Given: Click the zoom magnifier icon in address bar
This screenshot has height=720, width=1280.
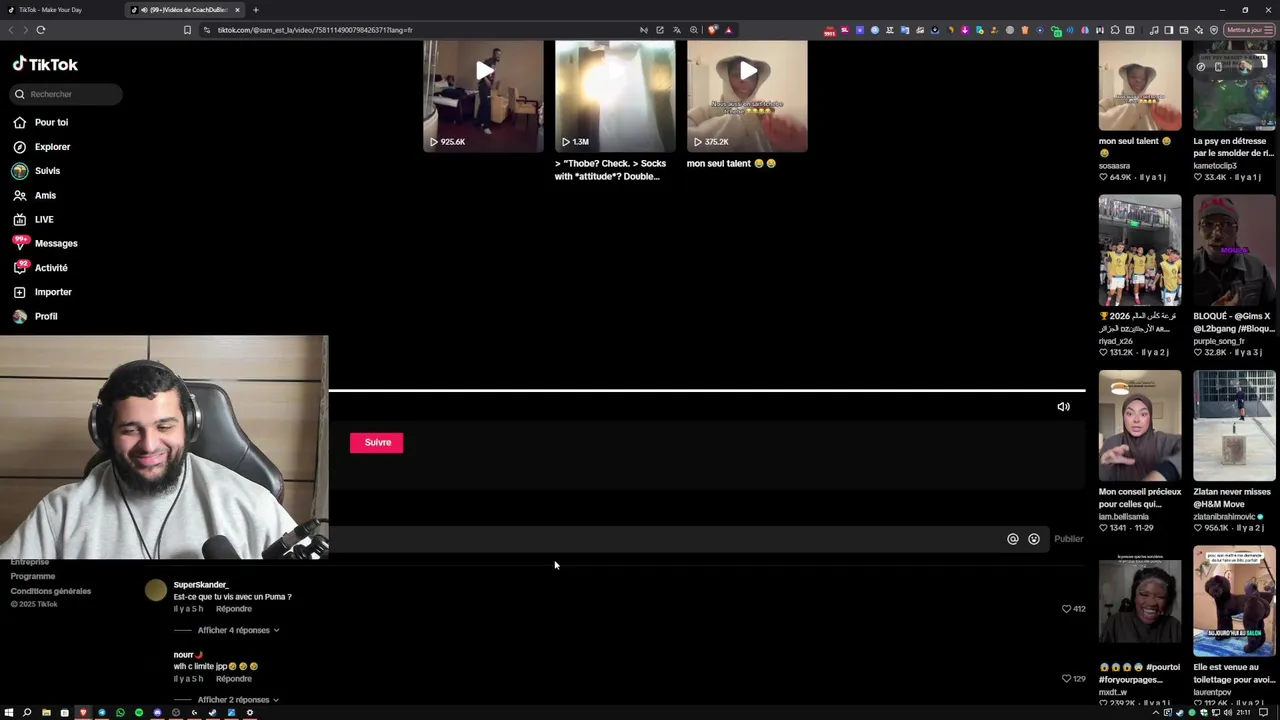Looking at the screenshot, I should [693, 30].
